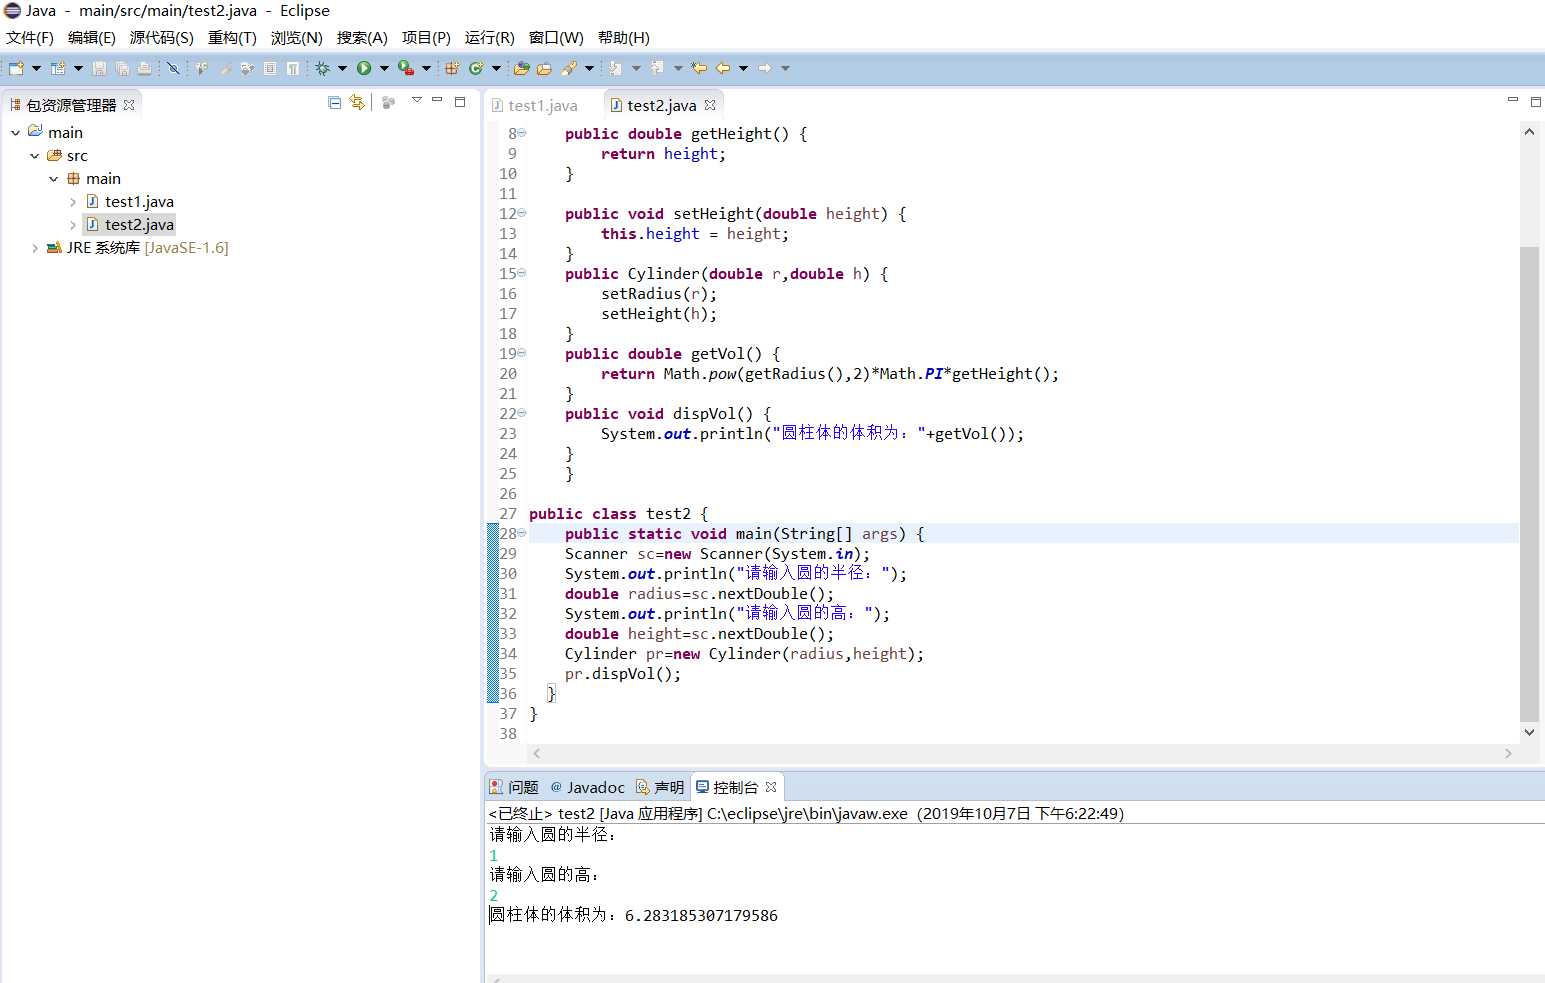Image resolution: width=1545 pixels, height=983 pixels.
Task: Open the 项目(P) menu
Action: point(426,37)
